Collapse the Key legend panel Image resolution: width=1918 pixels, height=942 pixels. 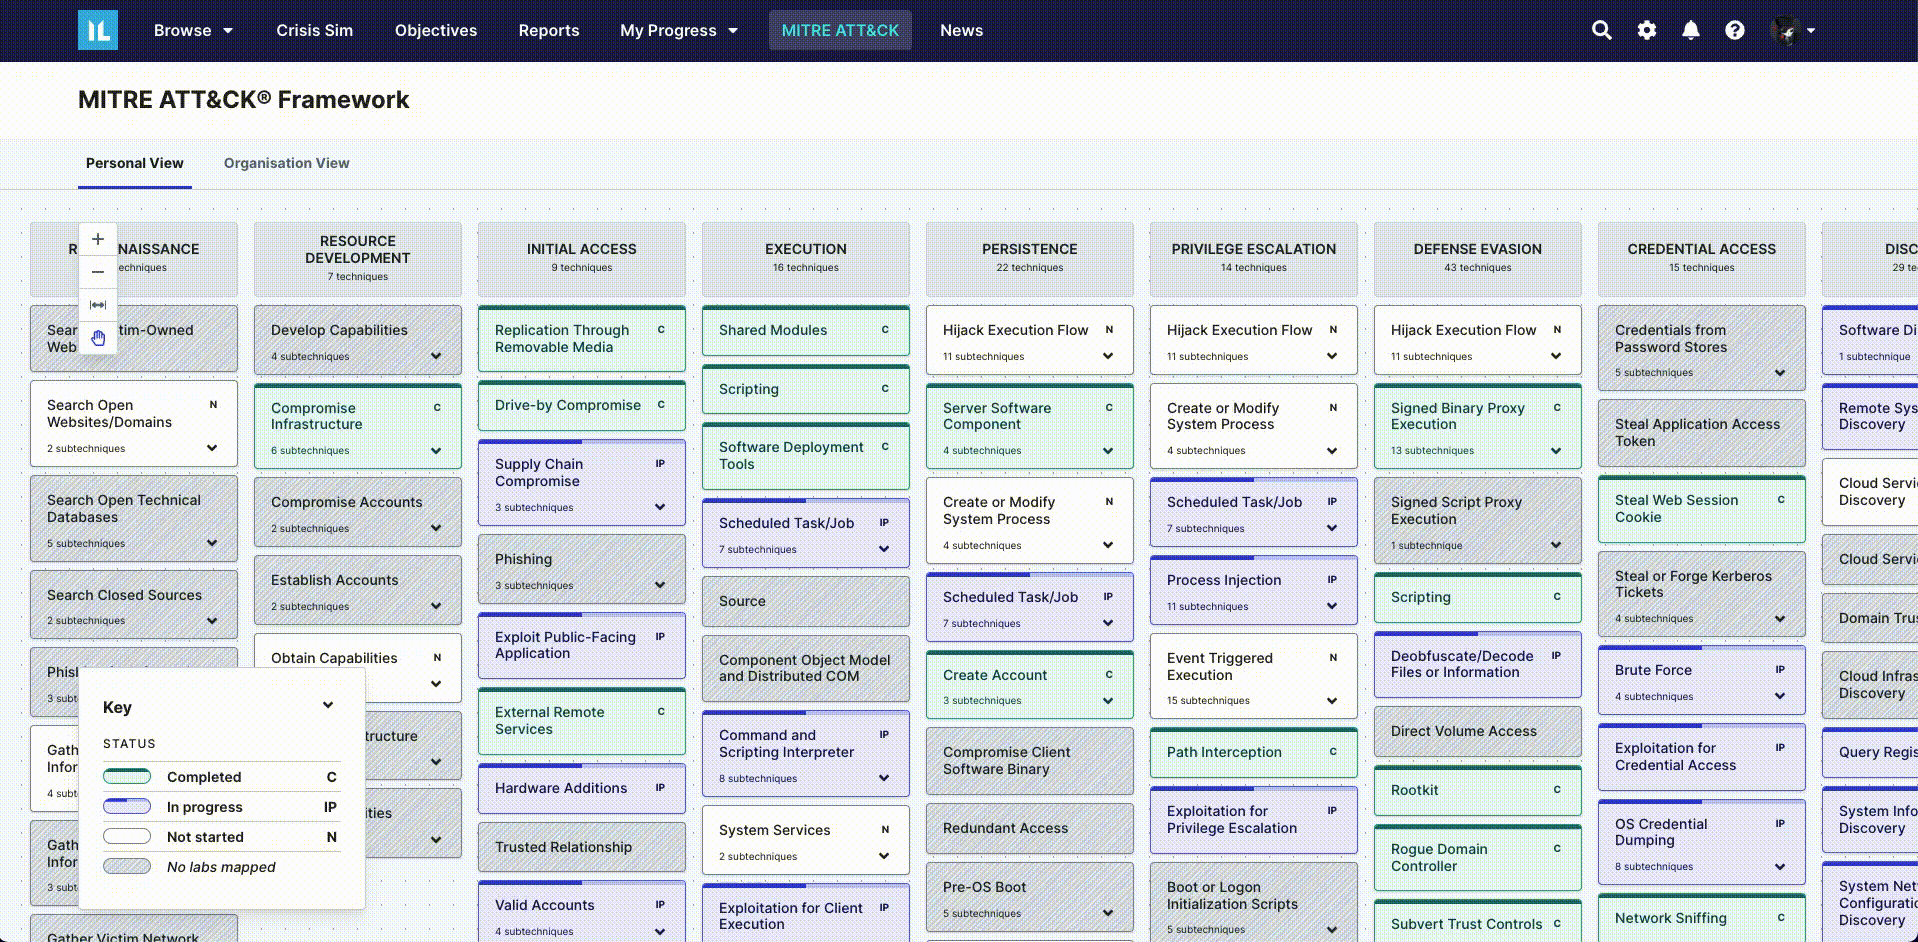point(328,705)
